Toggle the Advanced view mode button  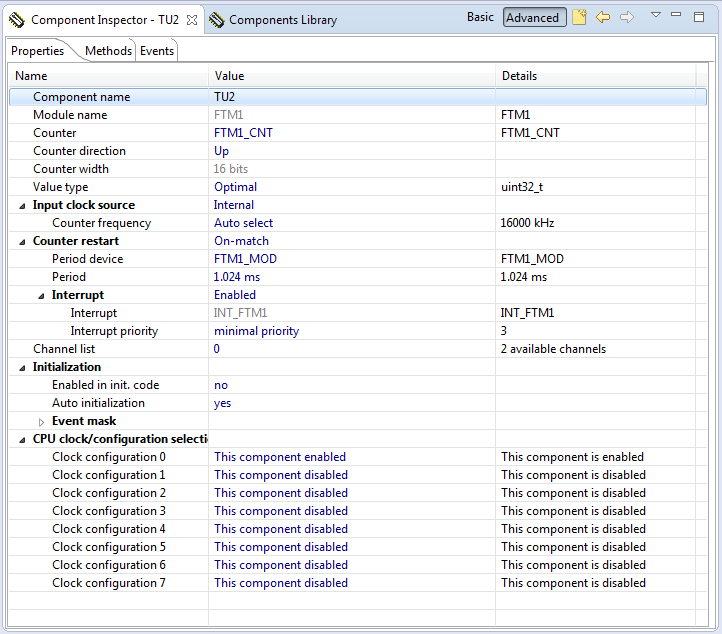(533, 18)
